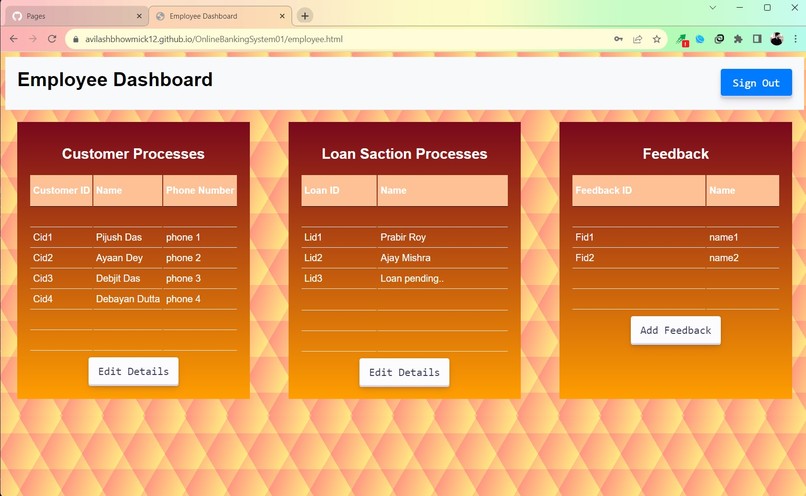Image resolution: width=806 pixels, height=496 pixels.
Task: Click Edit Details under Loan Saction Processes
Action: [x=404, y=372]
